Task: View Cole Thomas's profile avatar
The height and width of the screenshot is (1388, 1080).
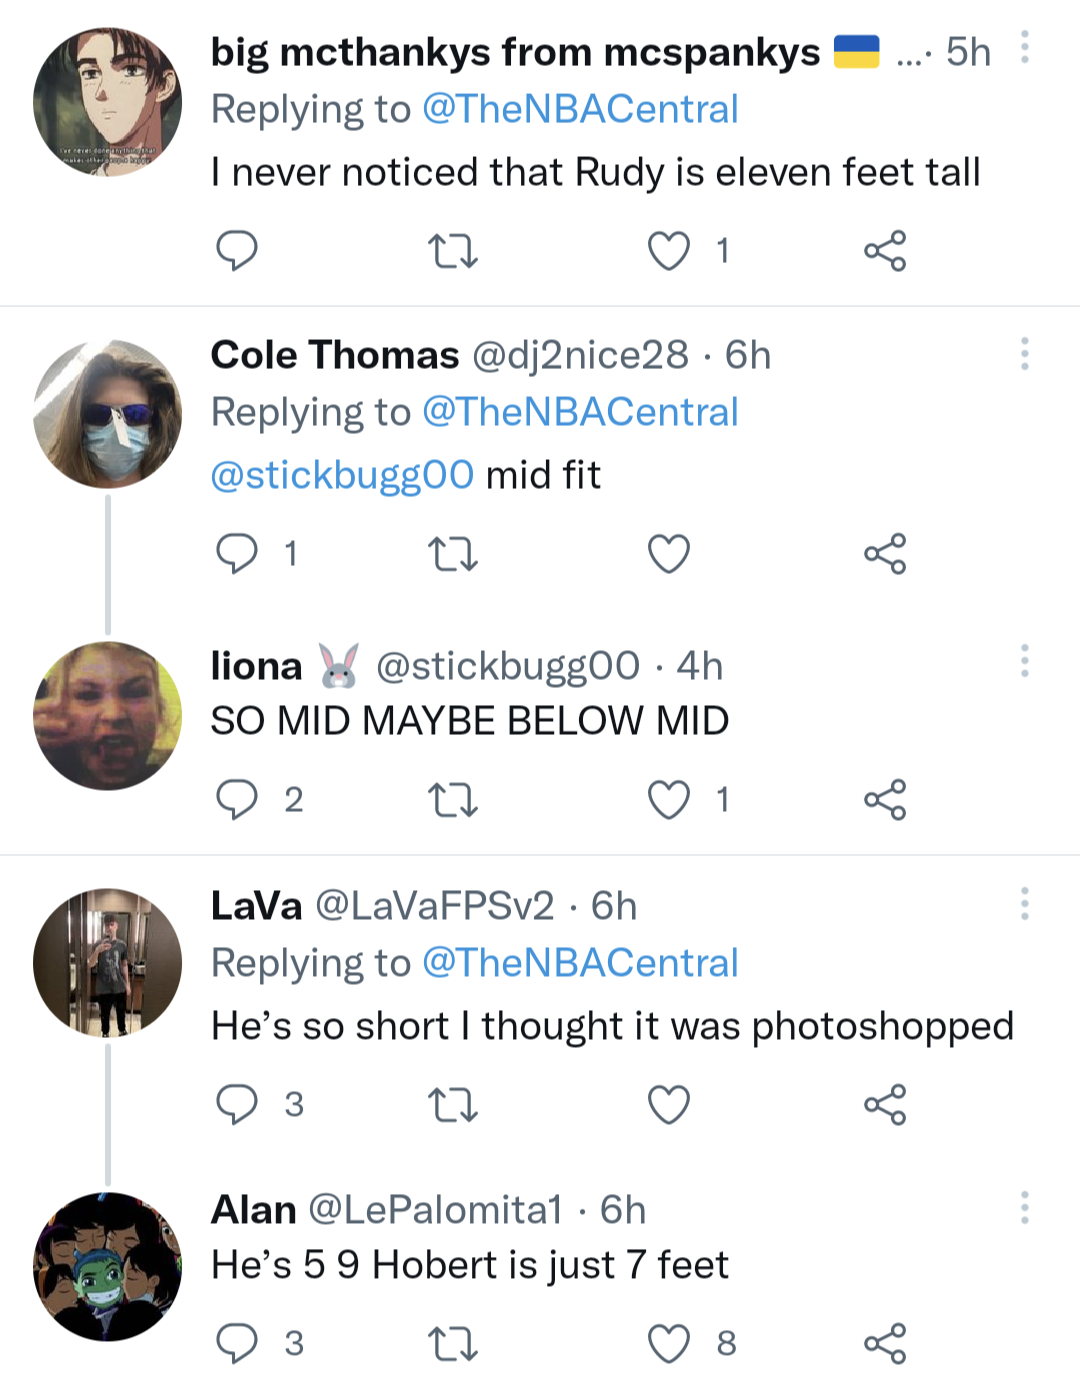Action: point(108,414)
